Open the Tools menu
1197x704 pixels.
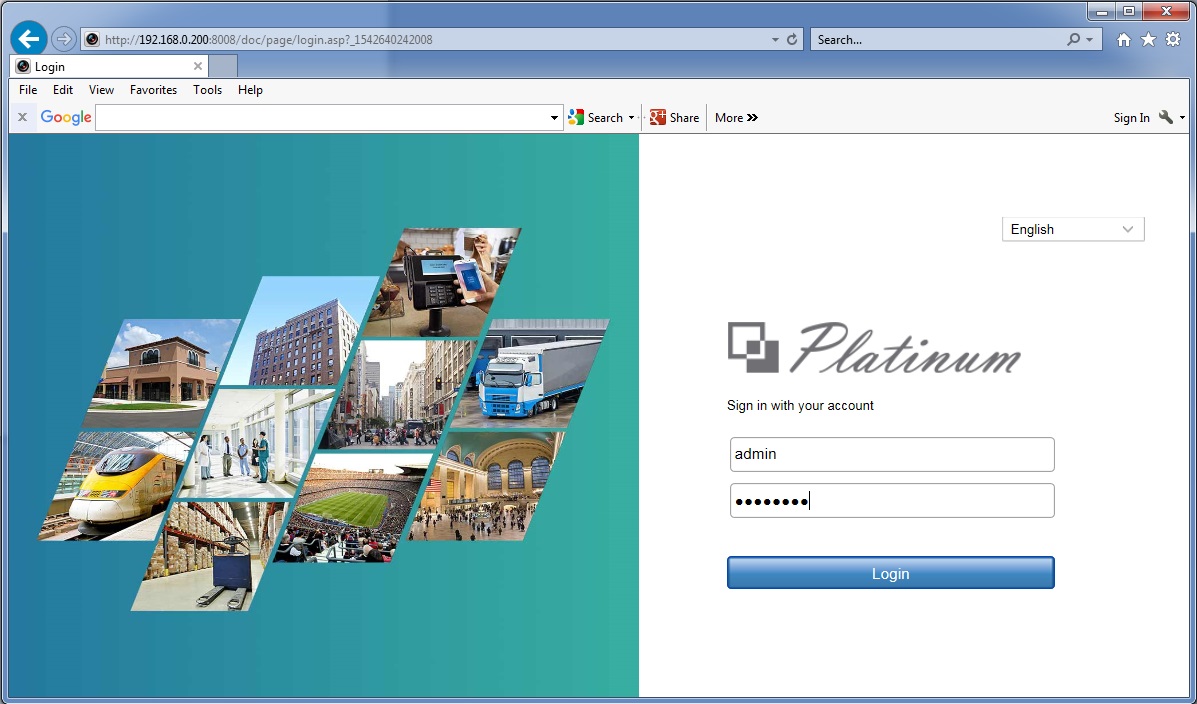208,90
